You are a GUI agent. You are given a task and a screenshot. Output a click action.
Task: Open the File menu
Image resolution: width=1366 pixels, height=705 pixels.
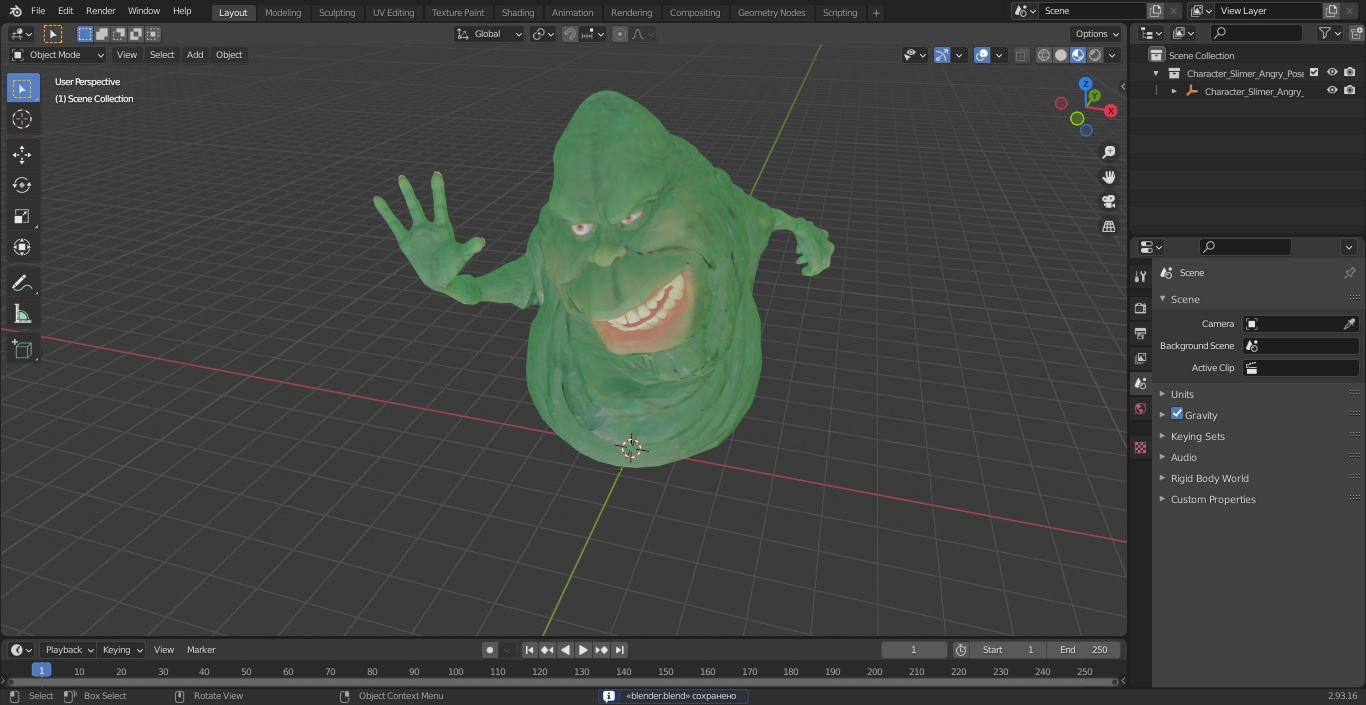[x=38, y=11]
